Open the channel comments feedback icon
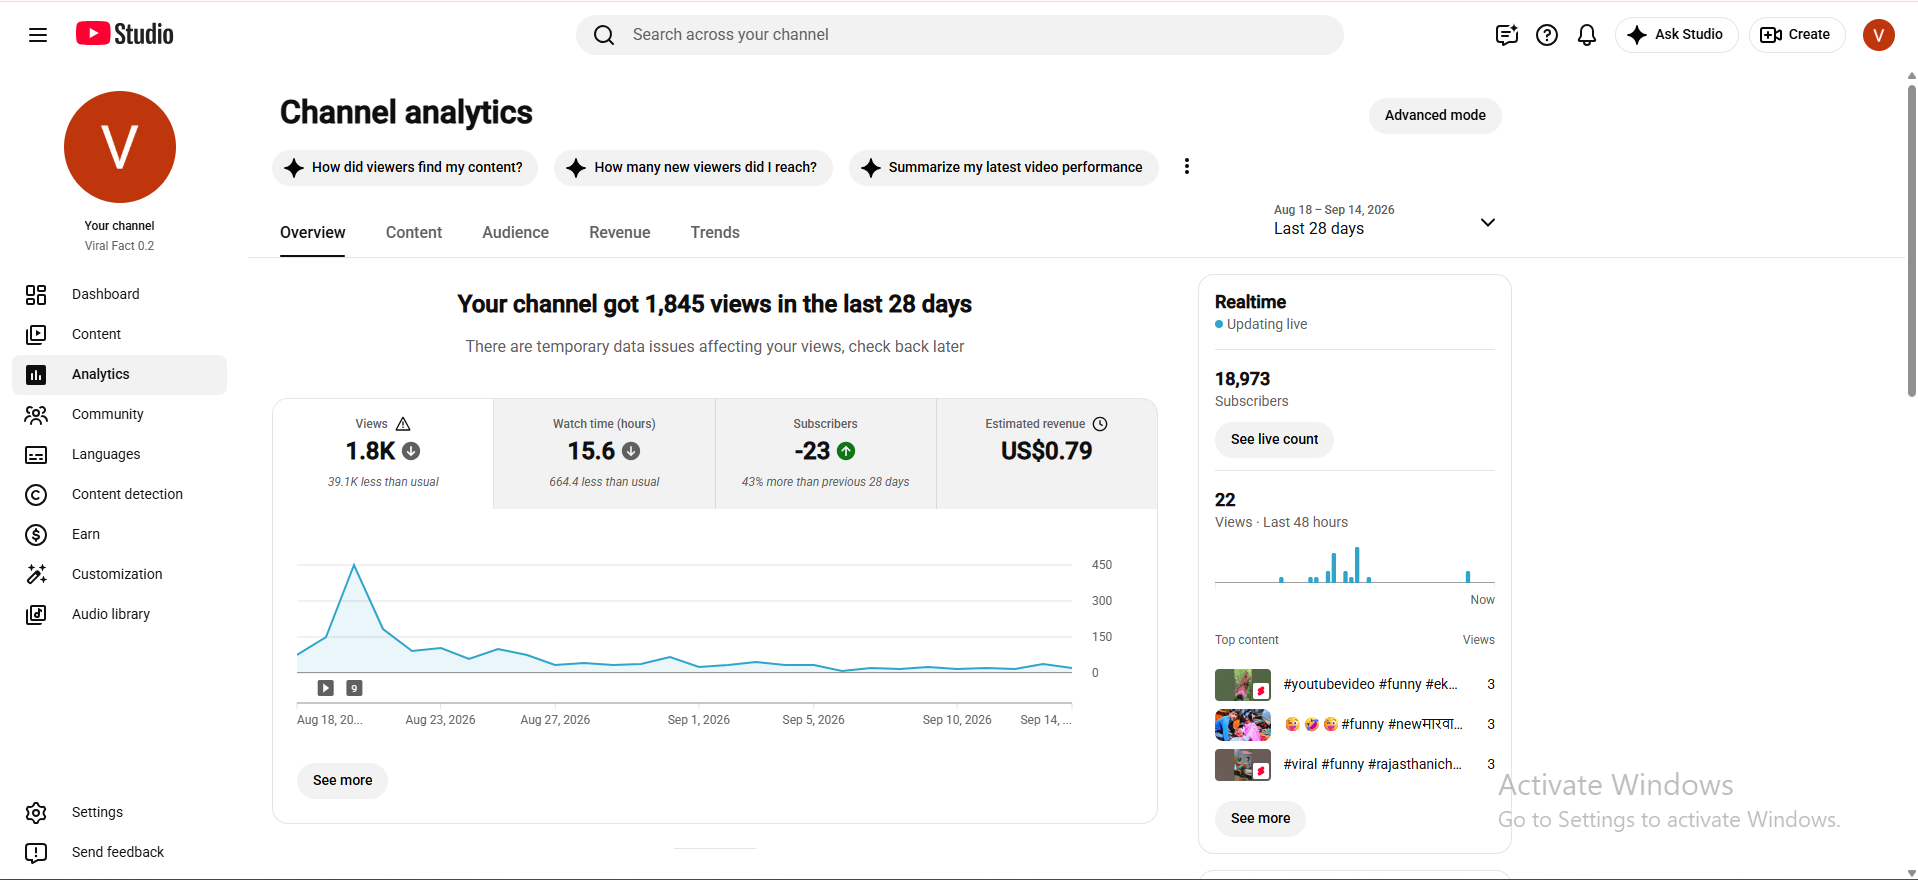Viewport: 1918px width, 880px height. coord(1507,35)
